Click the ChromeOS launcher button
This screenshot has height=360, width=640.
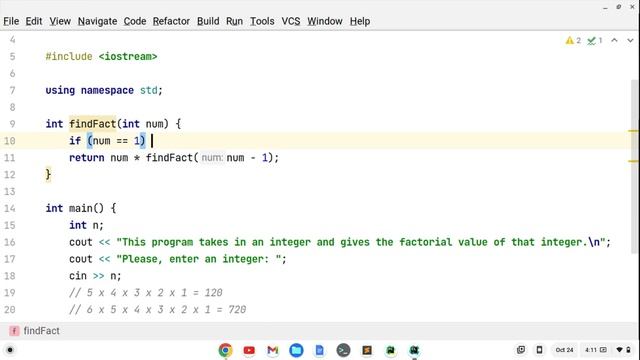(x=10, y=350)
